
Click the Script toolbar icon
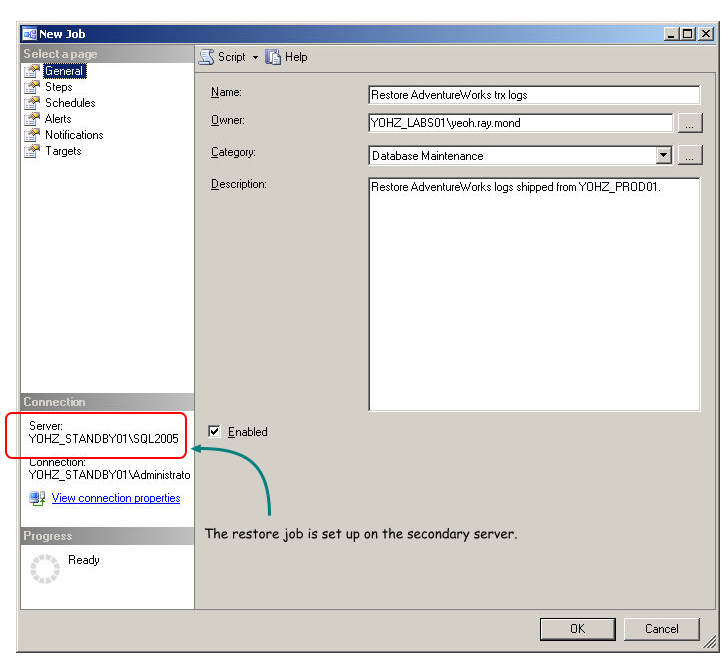coord(207,57)
